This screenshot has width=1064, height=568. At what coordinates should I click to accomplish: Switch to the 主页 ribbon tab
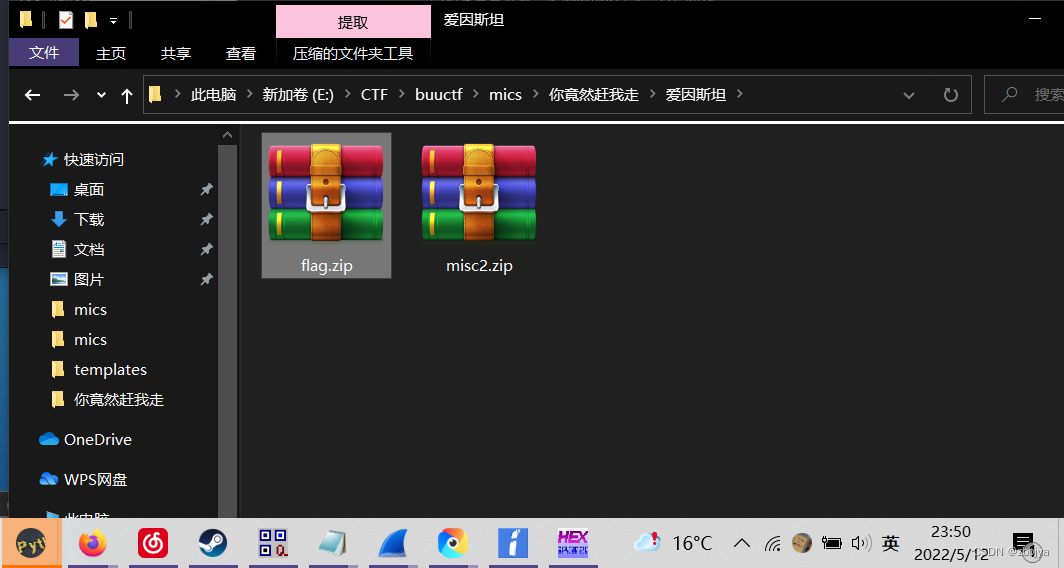tap(111, 53)
